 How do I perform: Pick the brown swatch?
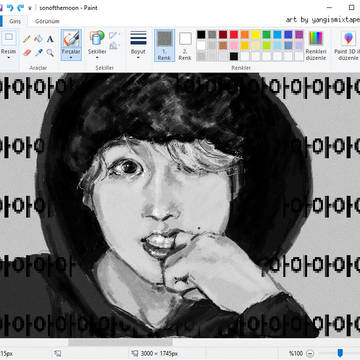tap(223, 45)
